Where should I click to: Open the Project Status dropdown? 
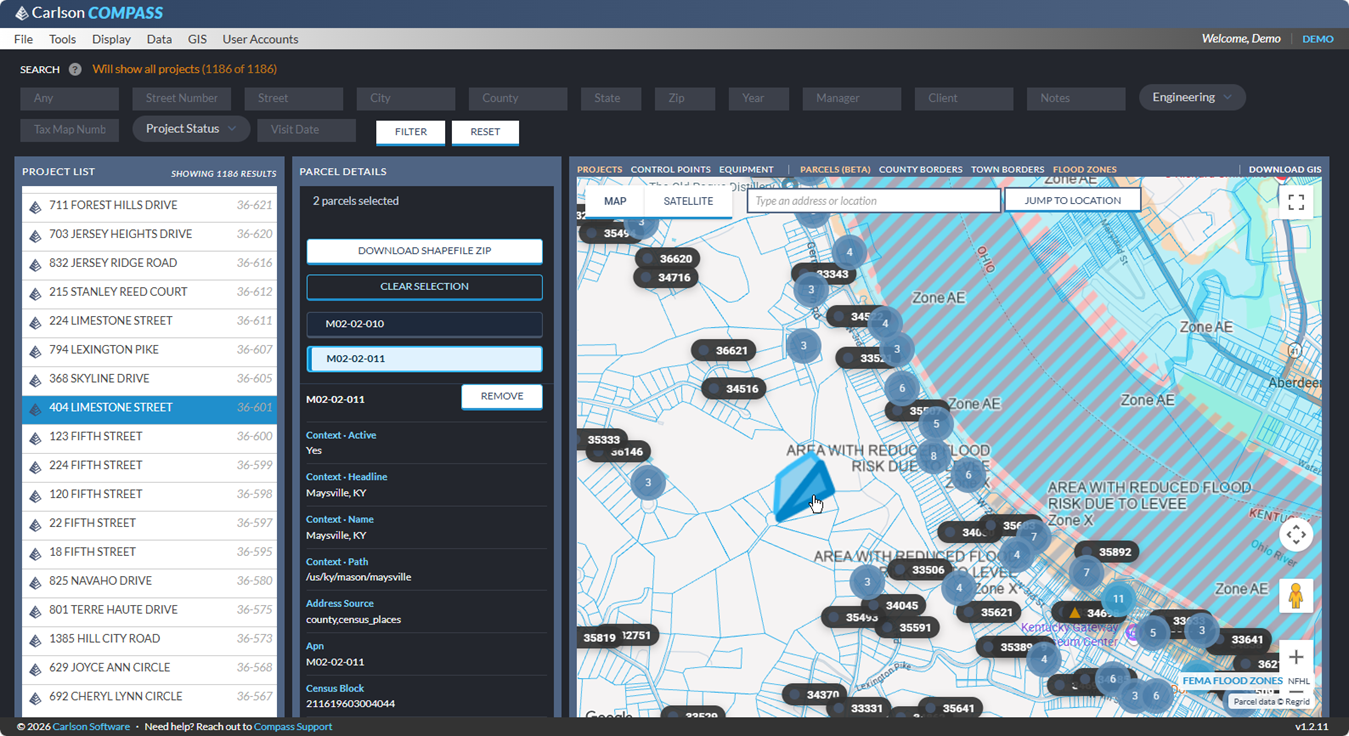[191, 129]
